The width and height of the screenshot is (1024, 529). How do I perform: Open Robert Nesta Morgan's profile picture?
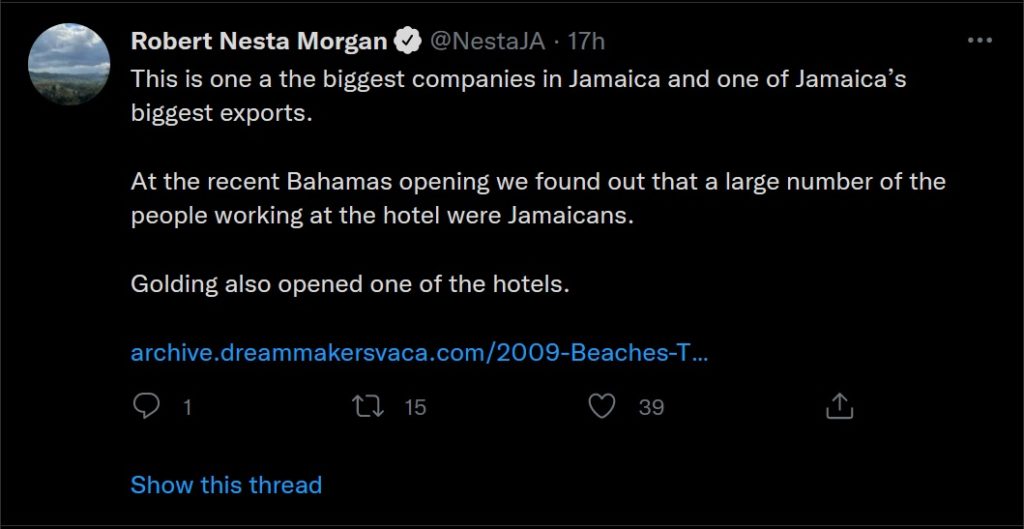click(x=70, y=64)
